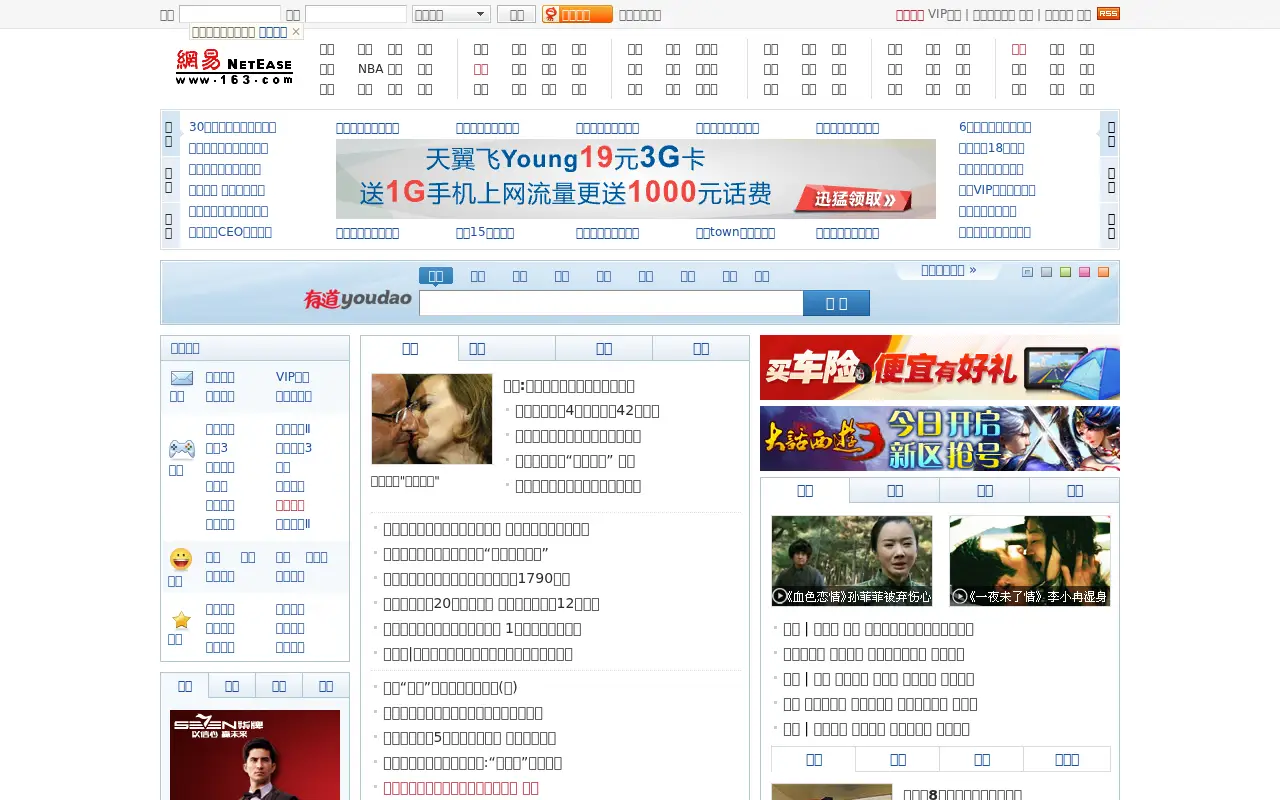1280x800 pixels.
Task: Click the orange button in the login bar
Action: [577, 14]
